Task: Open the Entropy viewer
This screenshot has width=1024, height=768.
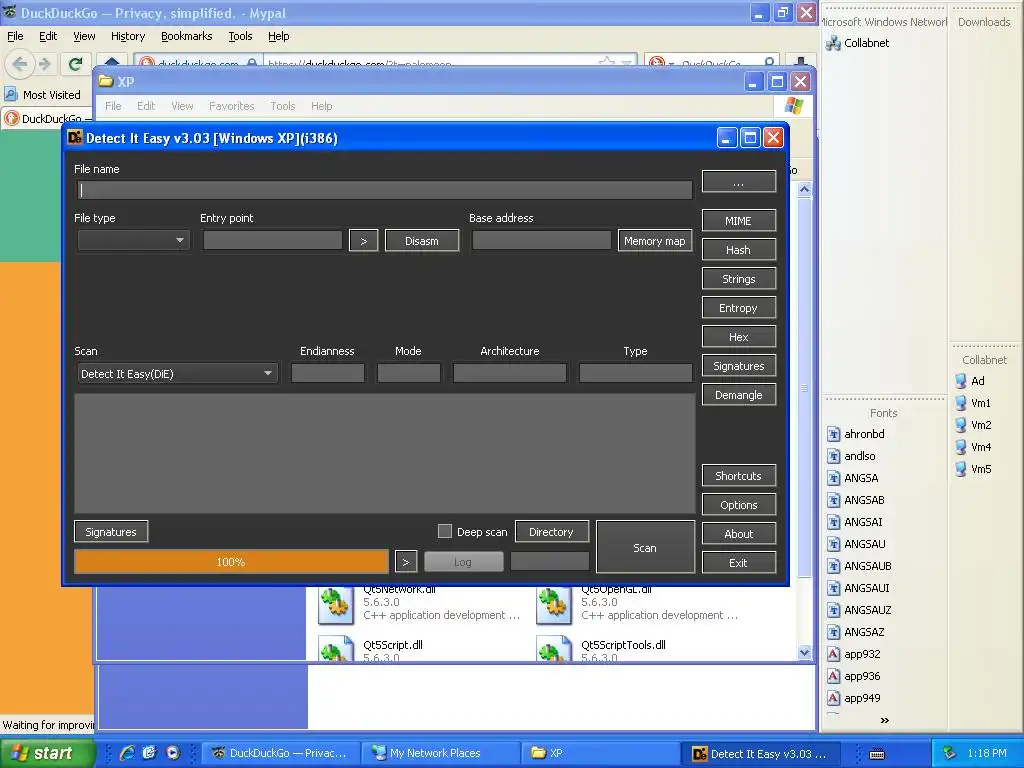Action: [739, 308]
